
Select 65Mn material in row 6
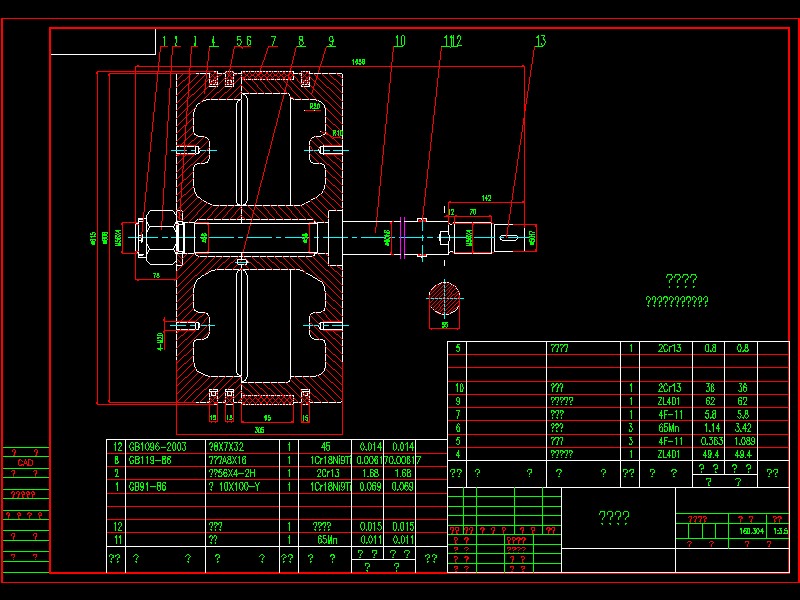click(x=669, y=428)
